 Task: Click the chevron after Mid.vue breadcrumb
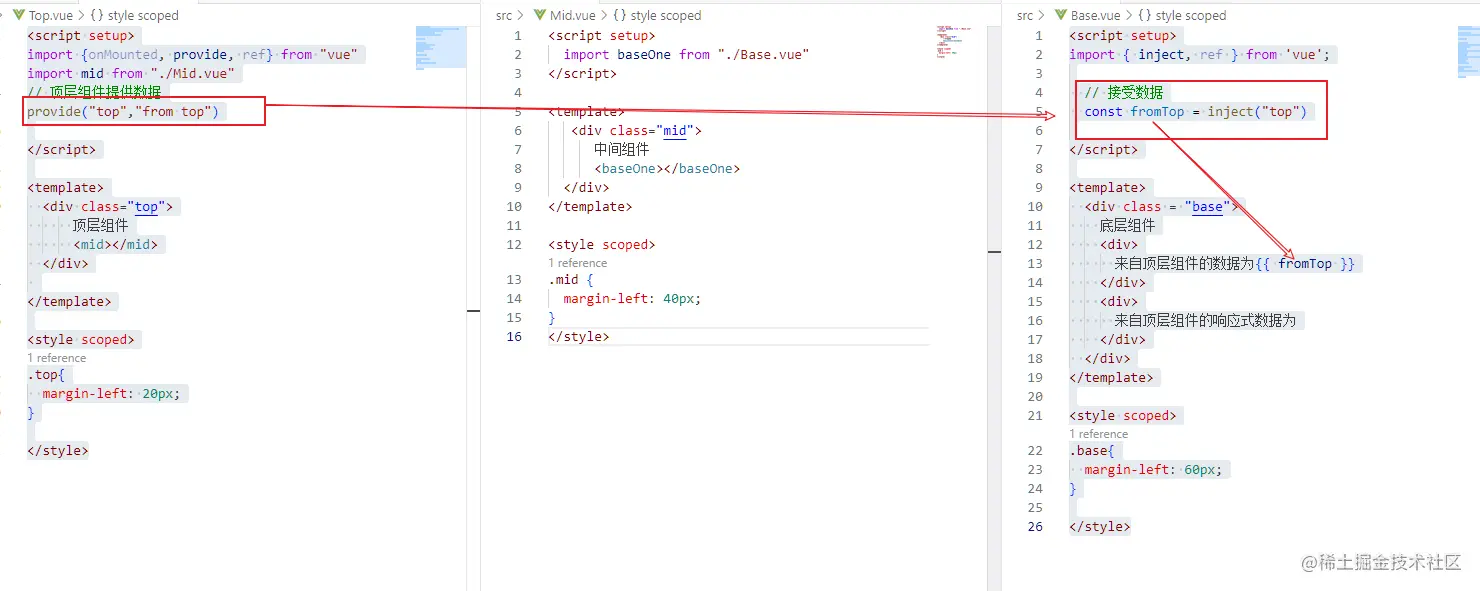click(x=603, y=15)
